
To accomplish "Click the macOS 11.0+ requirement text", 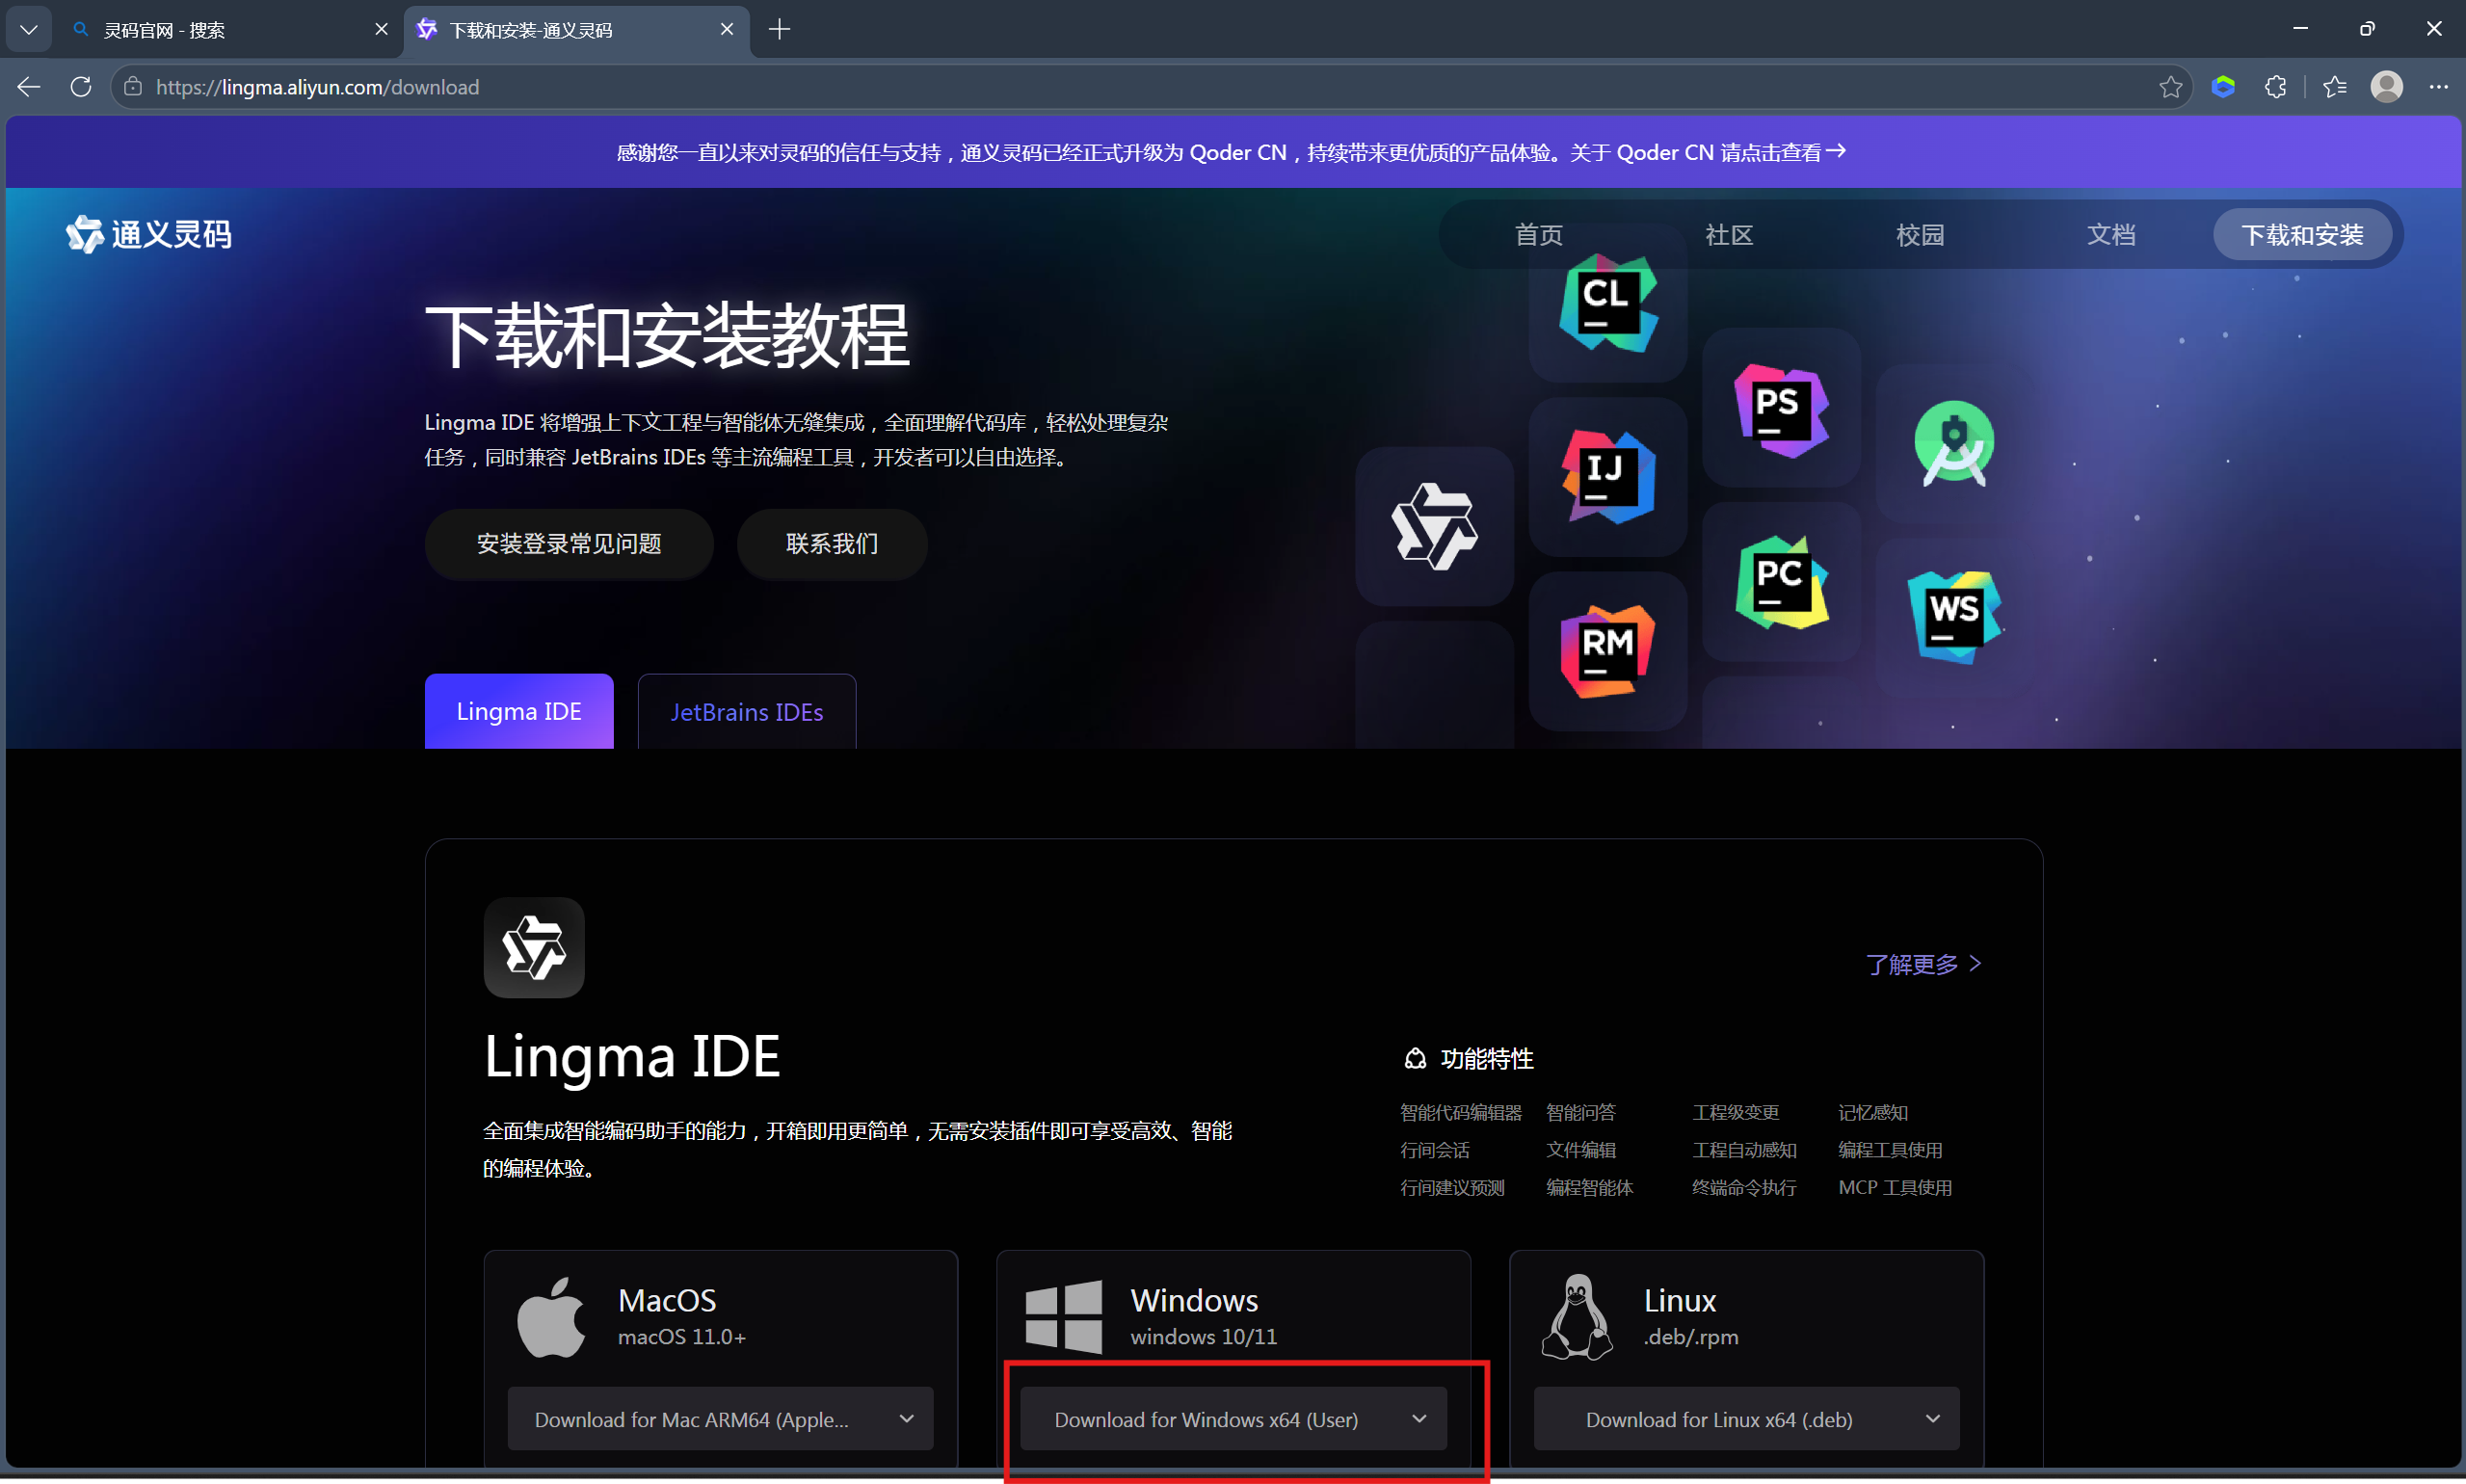I will click(682, 1337).
